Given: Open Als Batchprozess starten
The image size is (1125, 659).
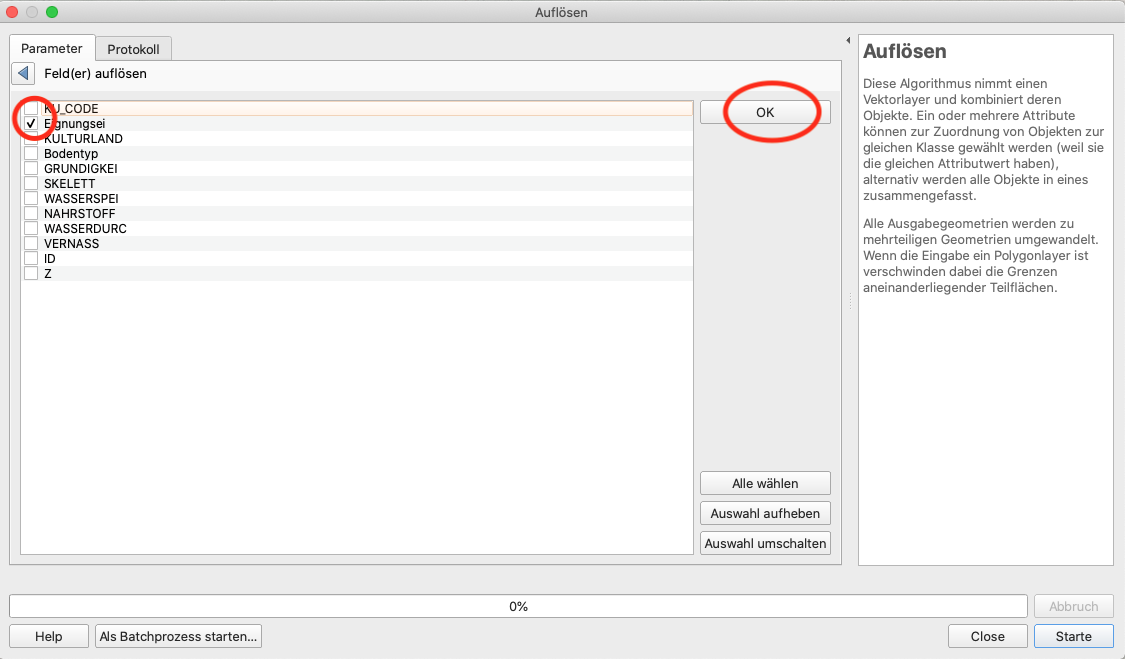Looking at the screenshot, I should tap(178, 636).
